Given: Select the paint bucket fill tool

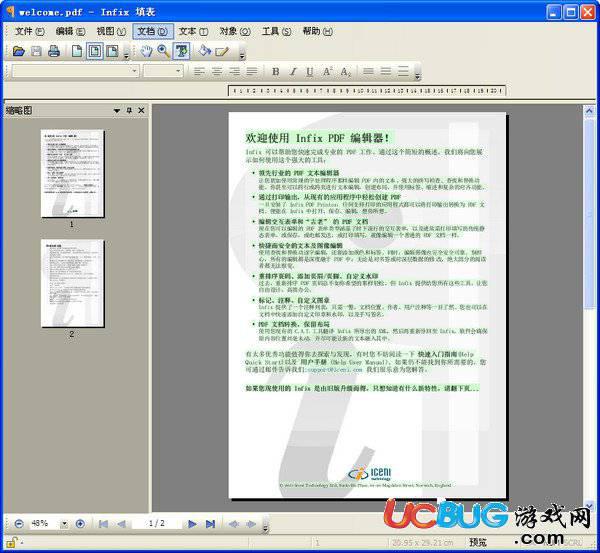Looking at the screenshot, I should [205, 51].
